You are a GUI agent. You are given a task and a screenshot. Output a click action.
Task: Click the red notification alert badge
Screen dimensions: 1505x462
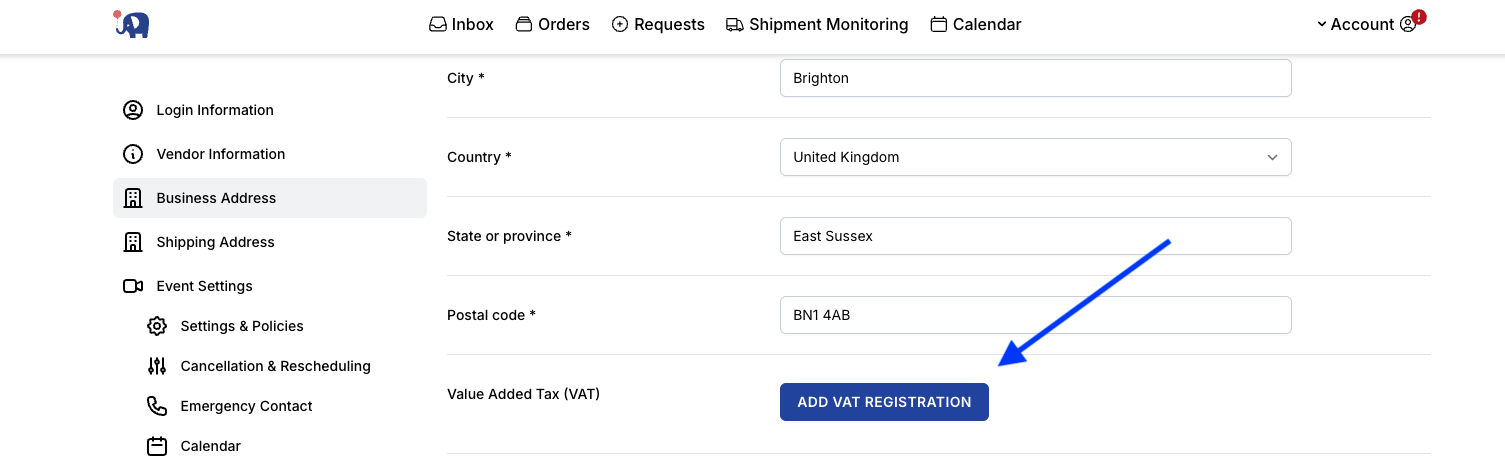coord(1419,16)
